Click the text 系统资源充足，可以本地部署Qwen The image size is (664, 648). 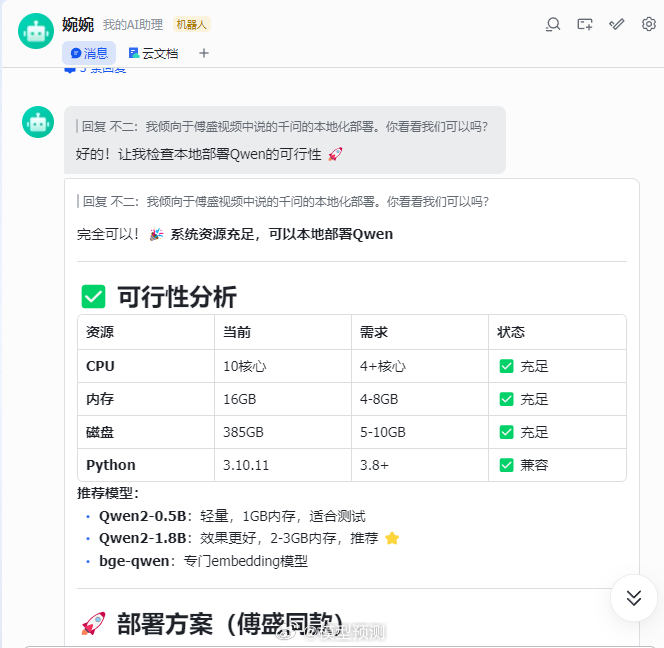(x=282, y=234)
